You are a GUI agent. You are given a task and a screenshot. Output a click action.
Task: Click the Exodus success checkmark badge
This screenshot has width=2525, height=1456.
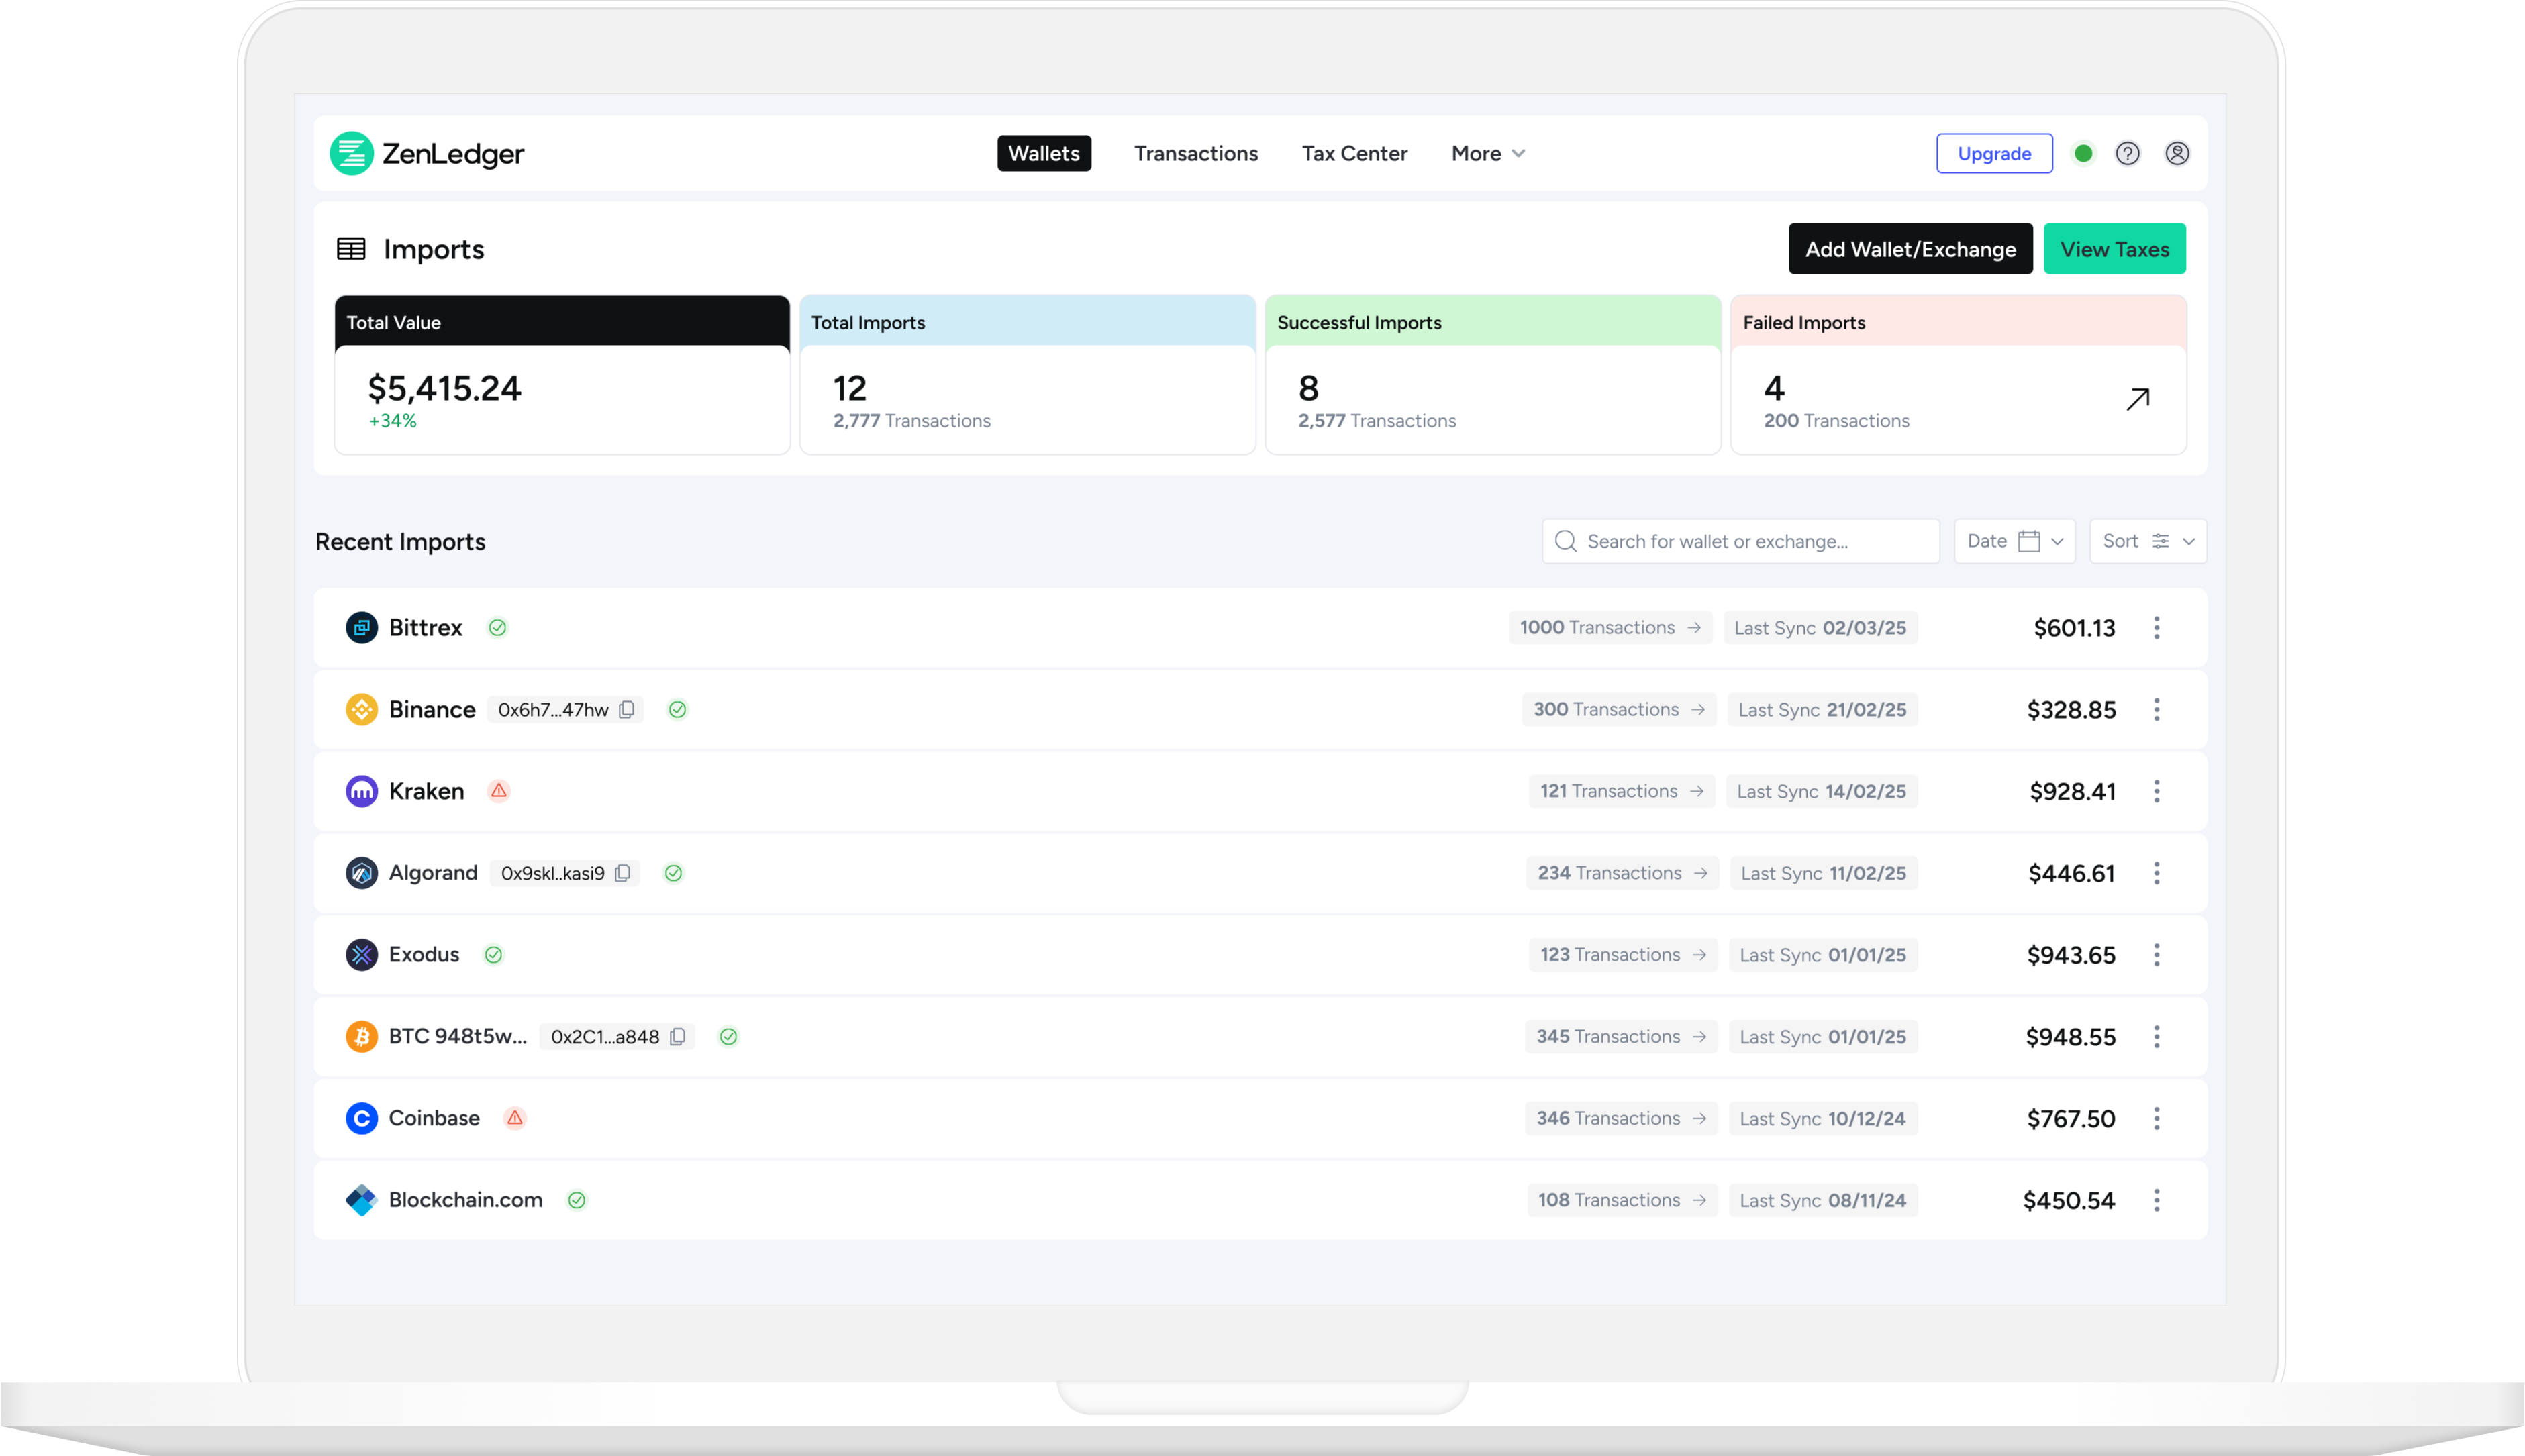[x=494, y=954]
